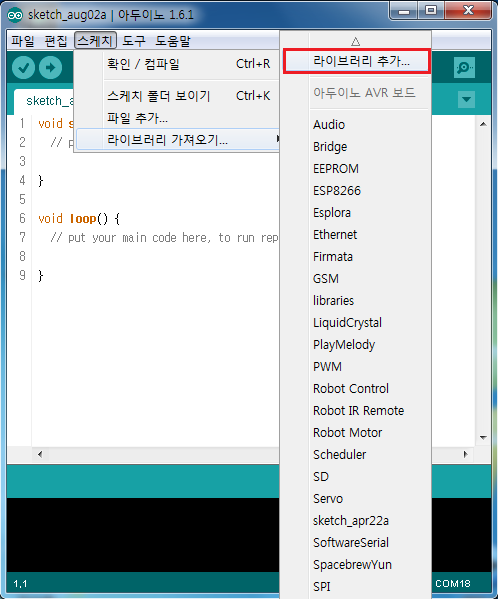This screenshot has height=599, width=498.
Task: Click the Verify checkmark toolbar icon
Action: click(x=23, y=68)
